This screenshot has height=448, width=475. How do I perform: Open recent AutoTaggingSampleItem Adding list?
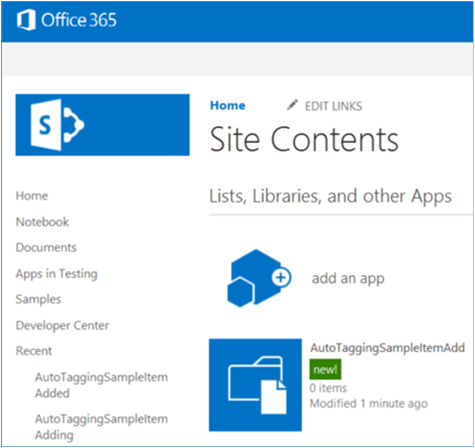coord(101,427)
